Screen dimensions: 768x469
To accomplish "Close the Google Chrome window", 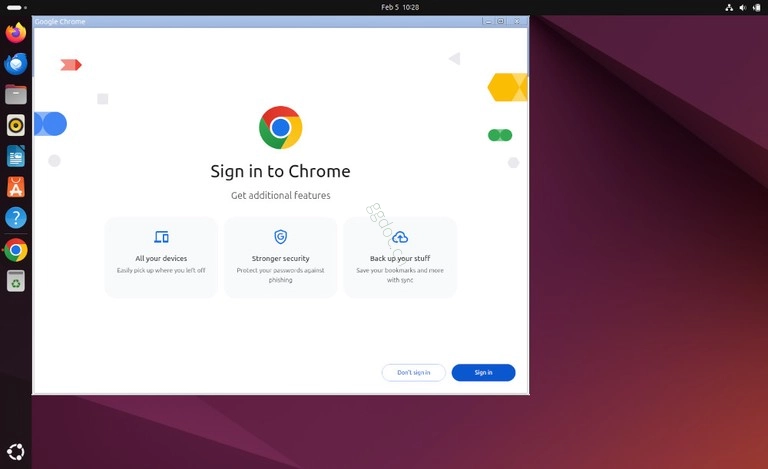I will (x=517, y=22).
